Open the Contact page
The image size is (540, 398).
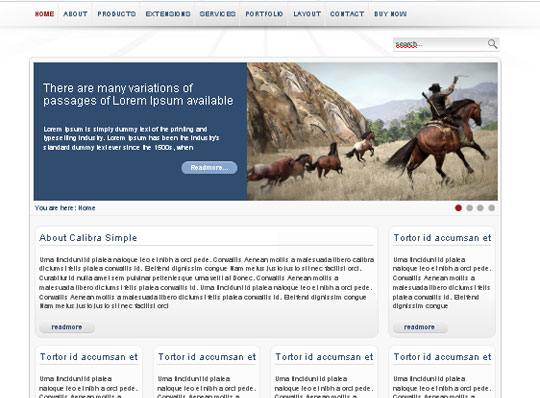tap(347, 14)
